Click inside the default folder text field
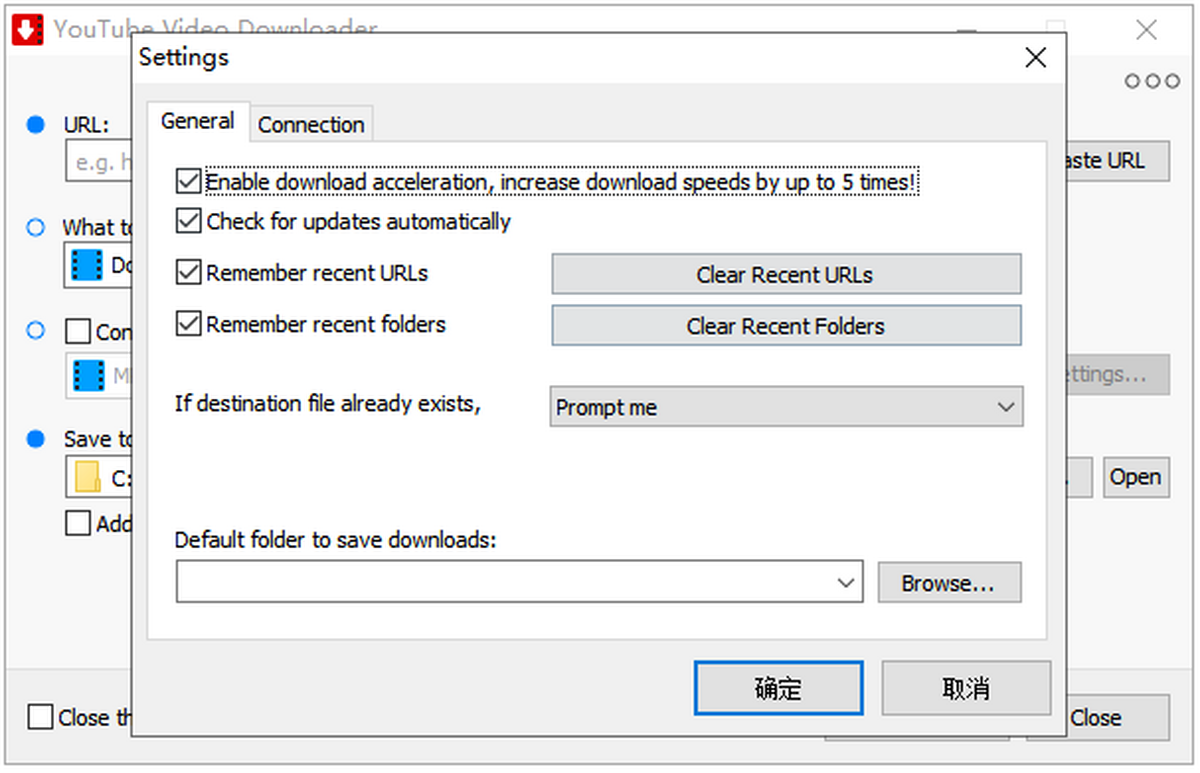Screen dimensions: 1200x773 click(500, 582)
